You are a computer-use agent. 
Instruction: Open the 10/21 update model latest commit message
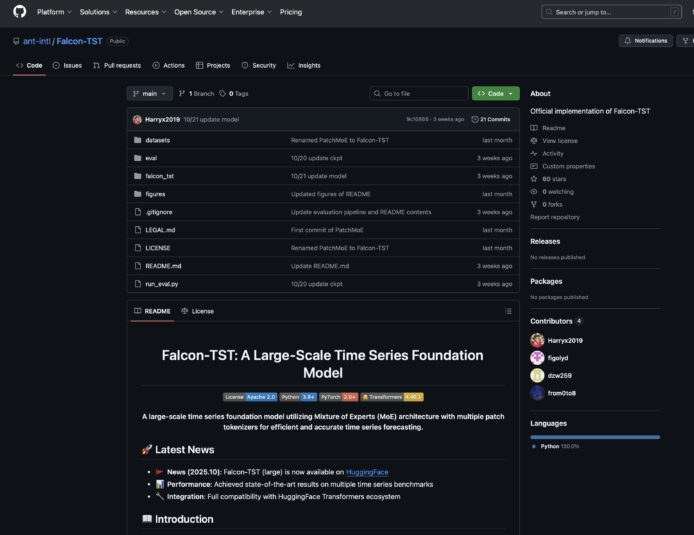211,119
